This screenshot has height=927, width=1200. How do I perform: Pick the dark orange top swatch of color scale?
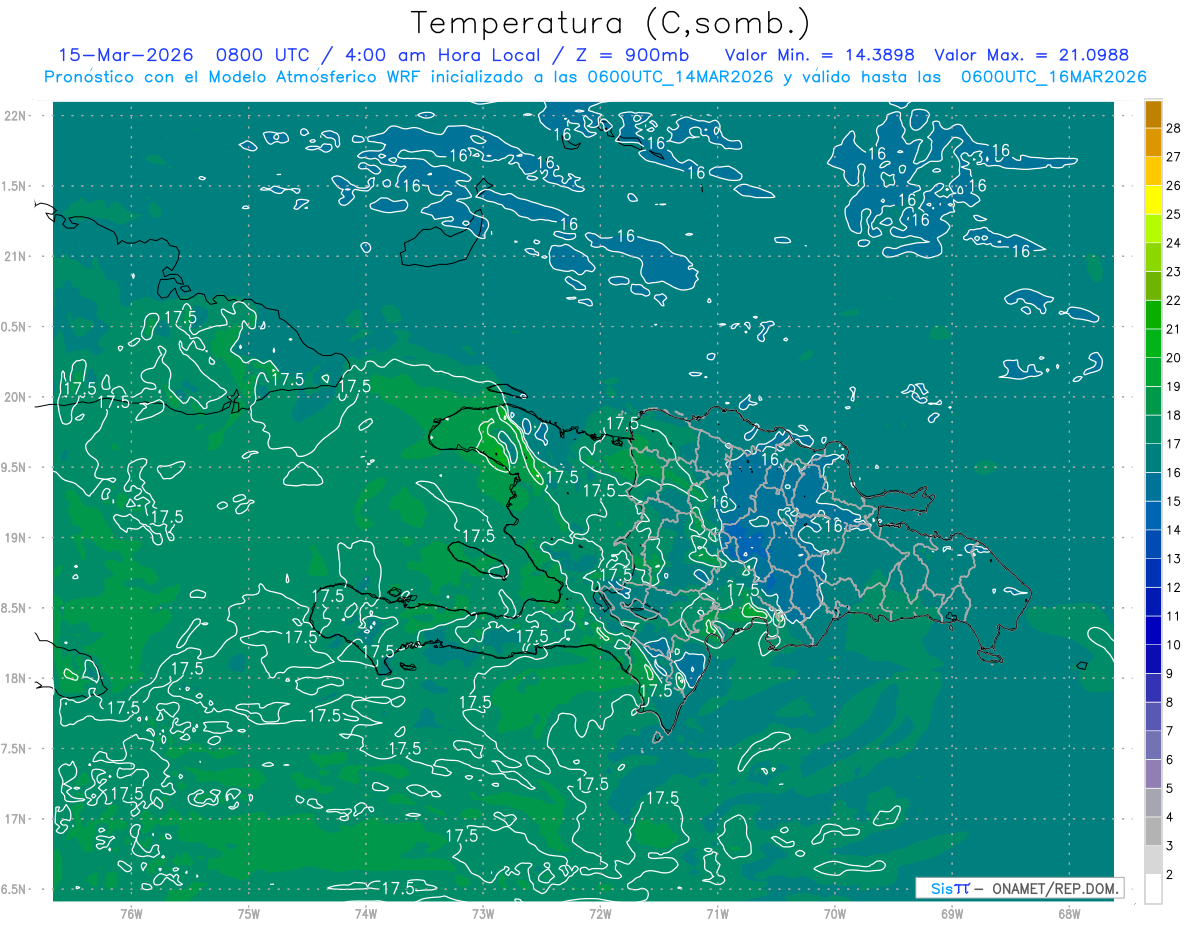[x=1153, y=114]
